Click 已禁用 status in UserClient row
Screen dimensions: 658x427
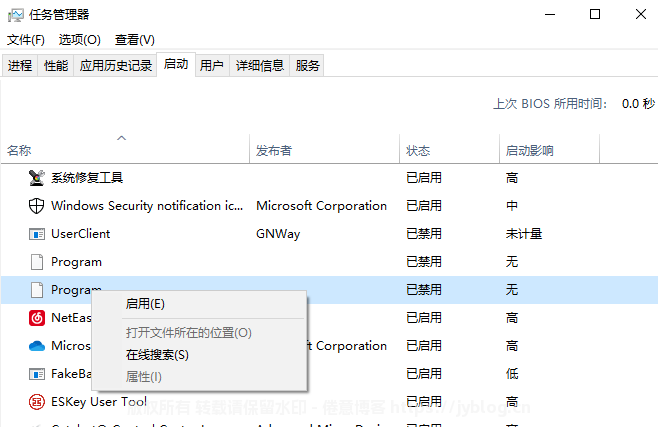424,234
